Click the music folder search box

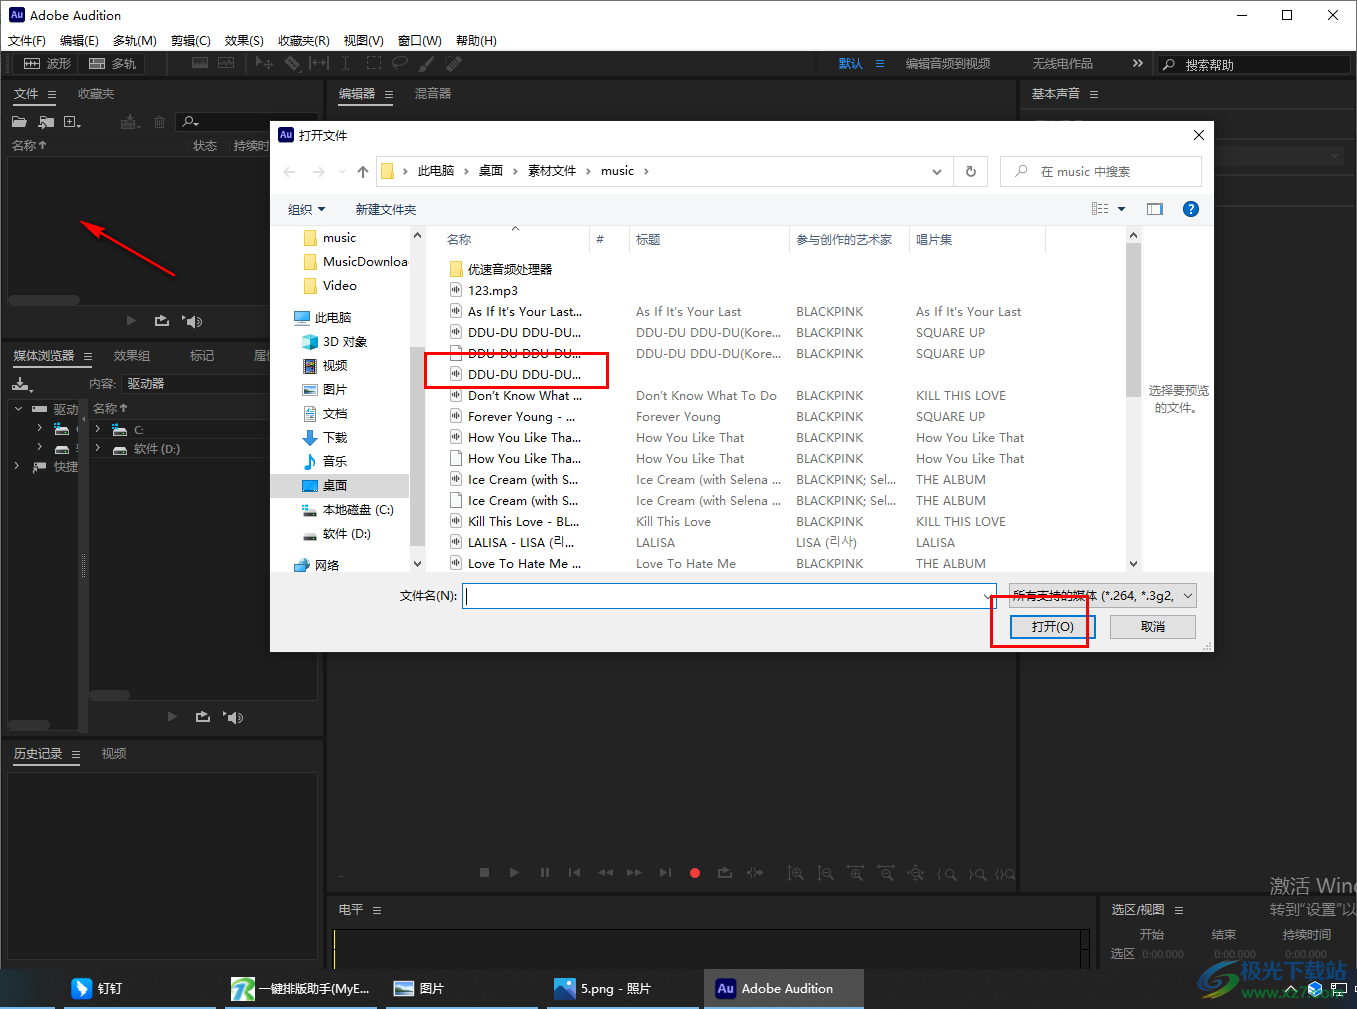click(x=1101, y=171)
